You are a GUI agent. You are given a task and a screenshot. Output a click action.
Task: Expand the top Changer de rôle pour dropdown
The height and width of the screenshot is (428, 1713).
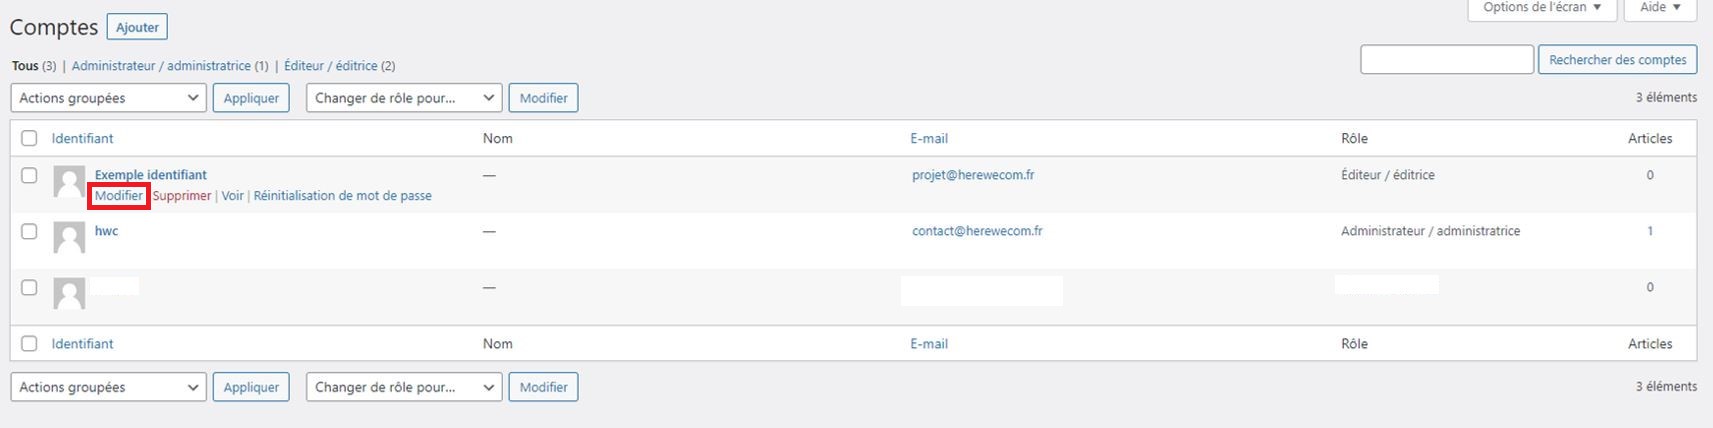pos(403,98)
